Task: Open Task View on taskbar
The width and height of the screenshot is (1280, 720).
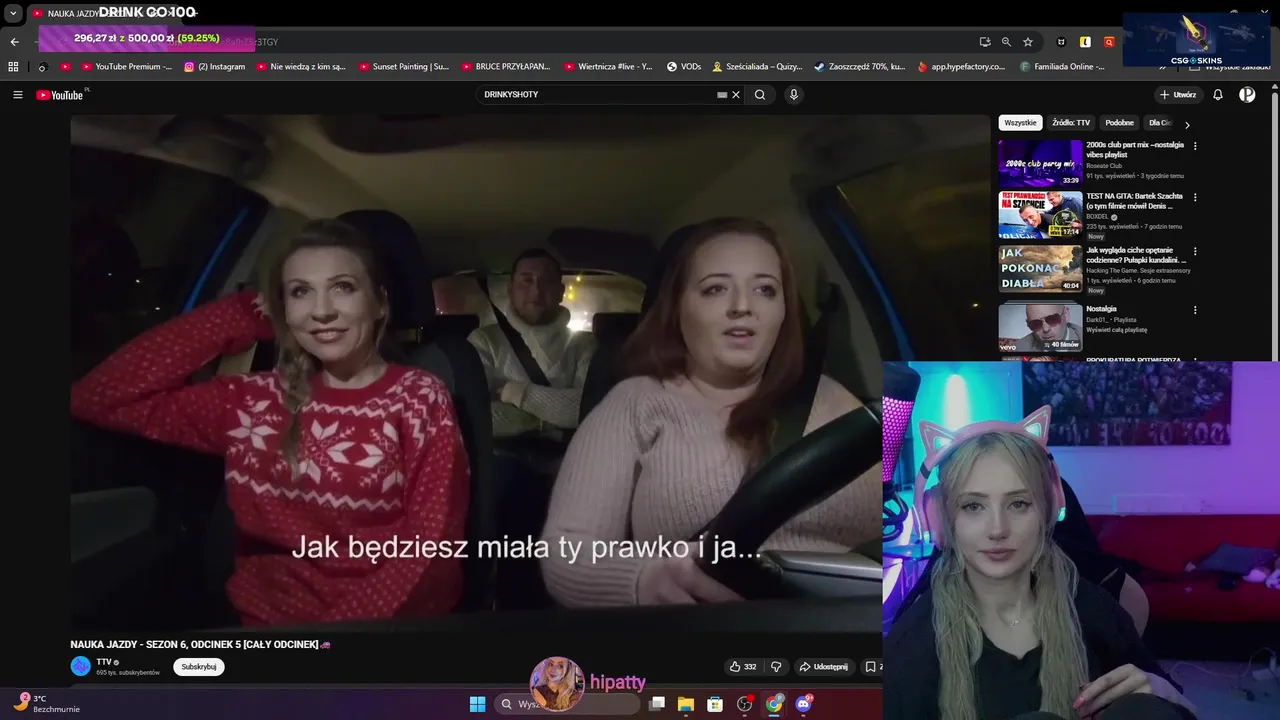Action: coord(657,704)
